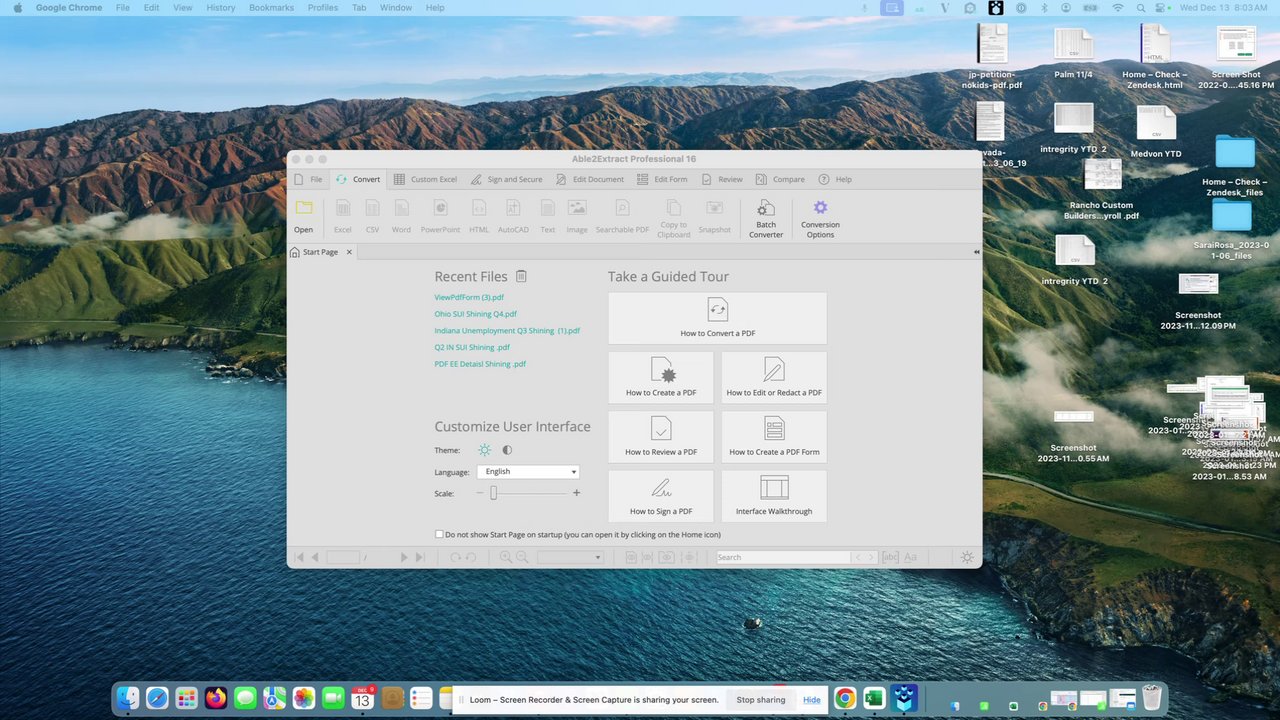Open the zoom level dropdown in bottom bar
Image resolution: width=1280 pixels, height=720 pixels.
pyautogui.click(x=570, y=557)
